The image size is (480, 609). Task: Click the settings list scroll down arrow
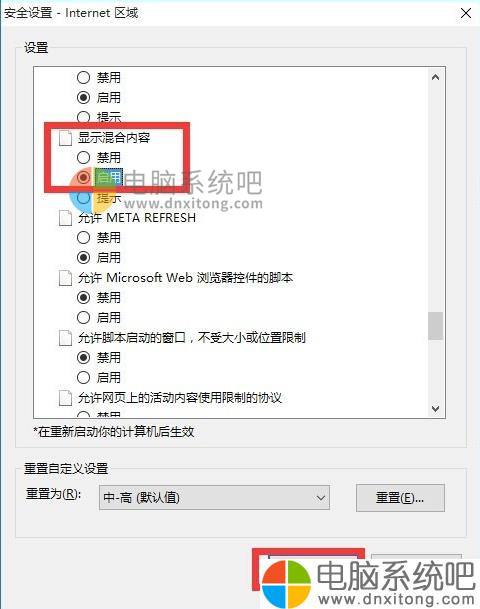(x=435, y=409)
